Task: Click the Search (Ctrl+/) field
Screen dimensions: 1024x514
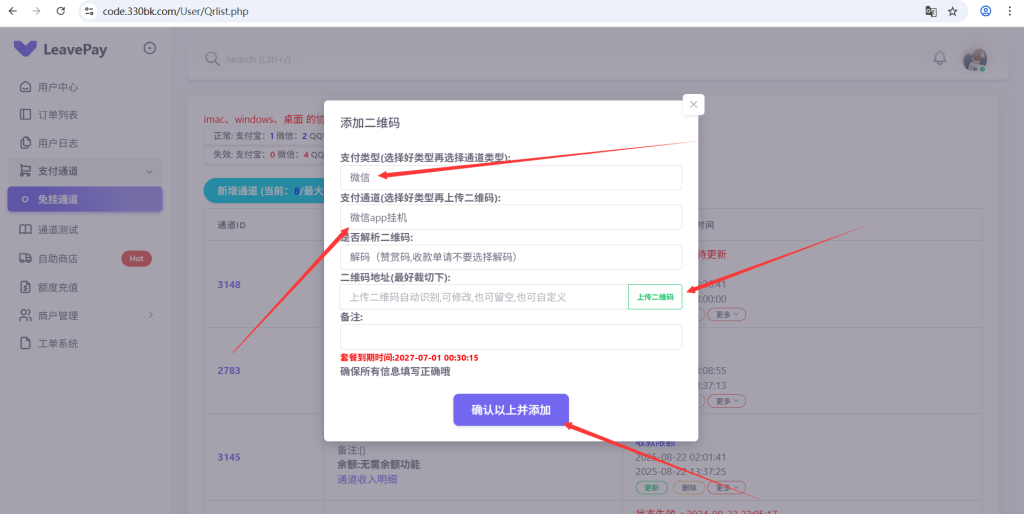Action: (259, 59)
